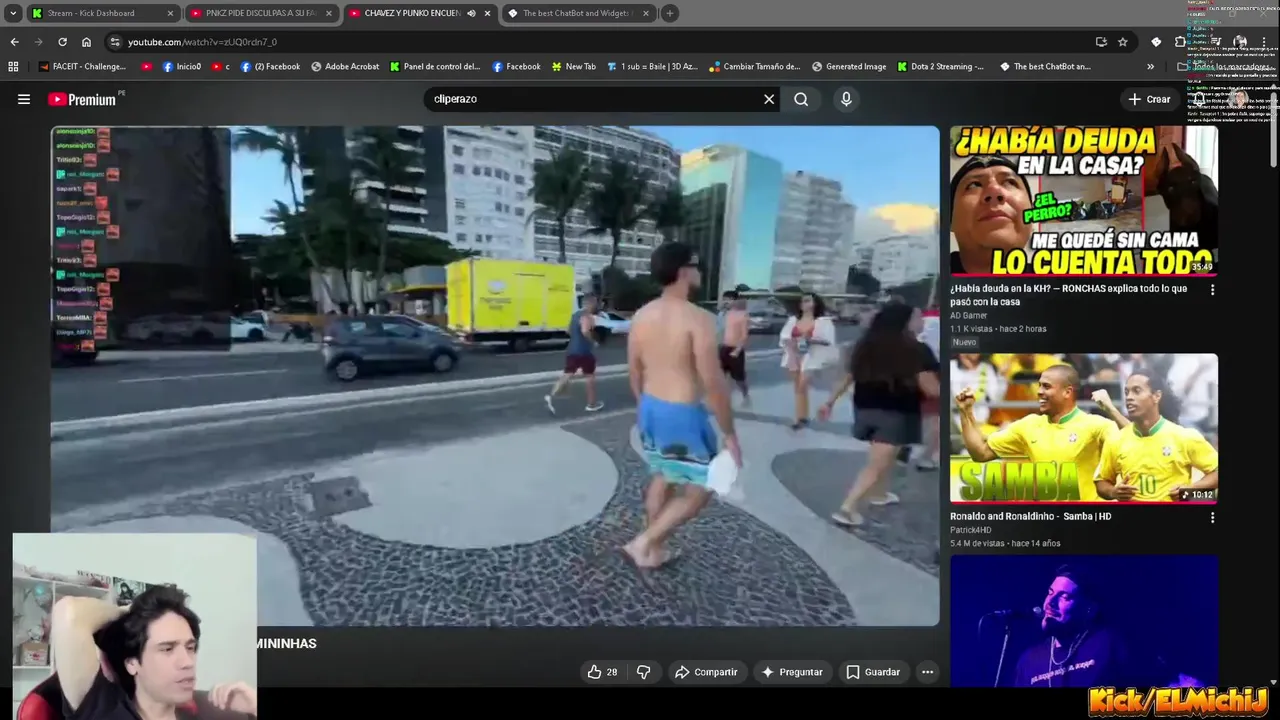Open the tab search dropdown

click(13, 13)
